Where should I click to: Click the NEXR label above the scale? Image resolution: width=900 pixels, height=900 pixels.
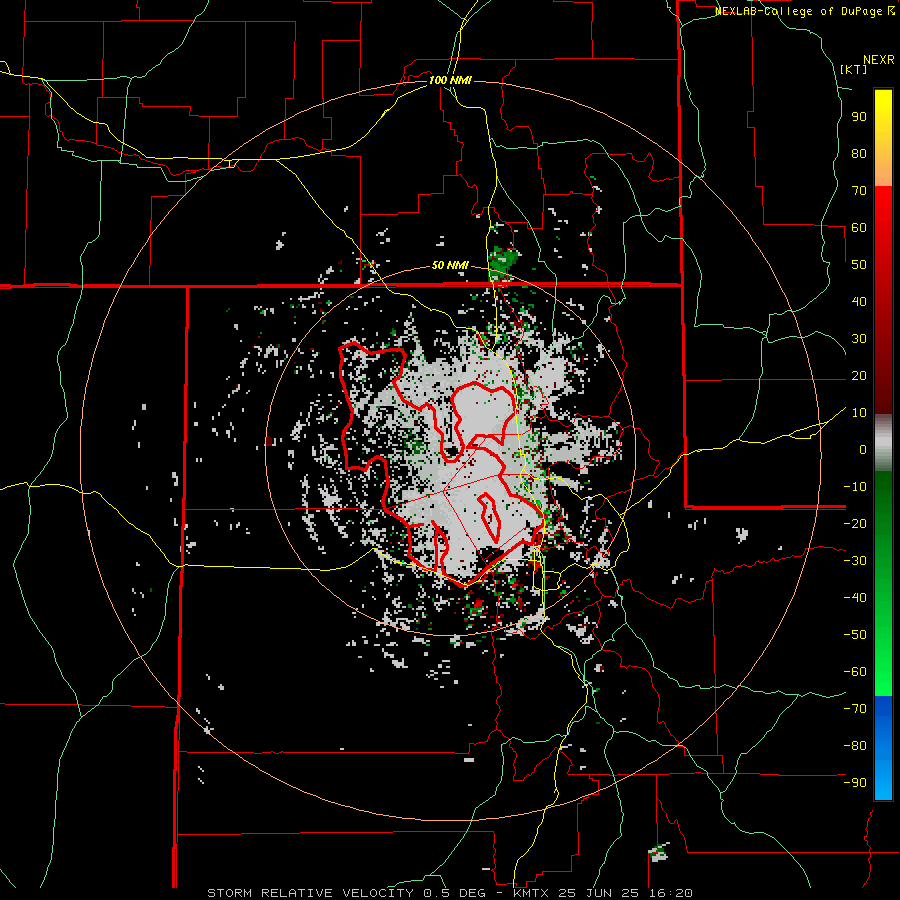click(x=878, y=60)
